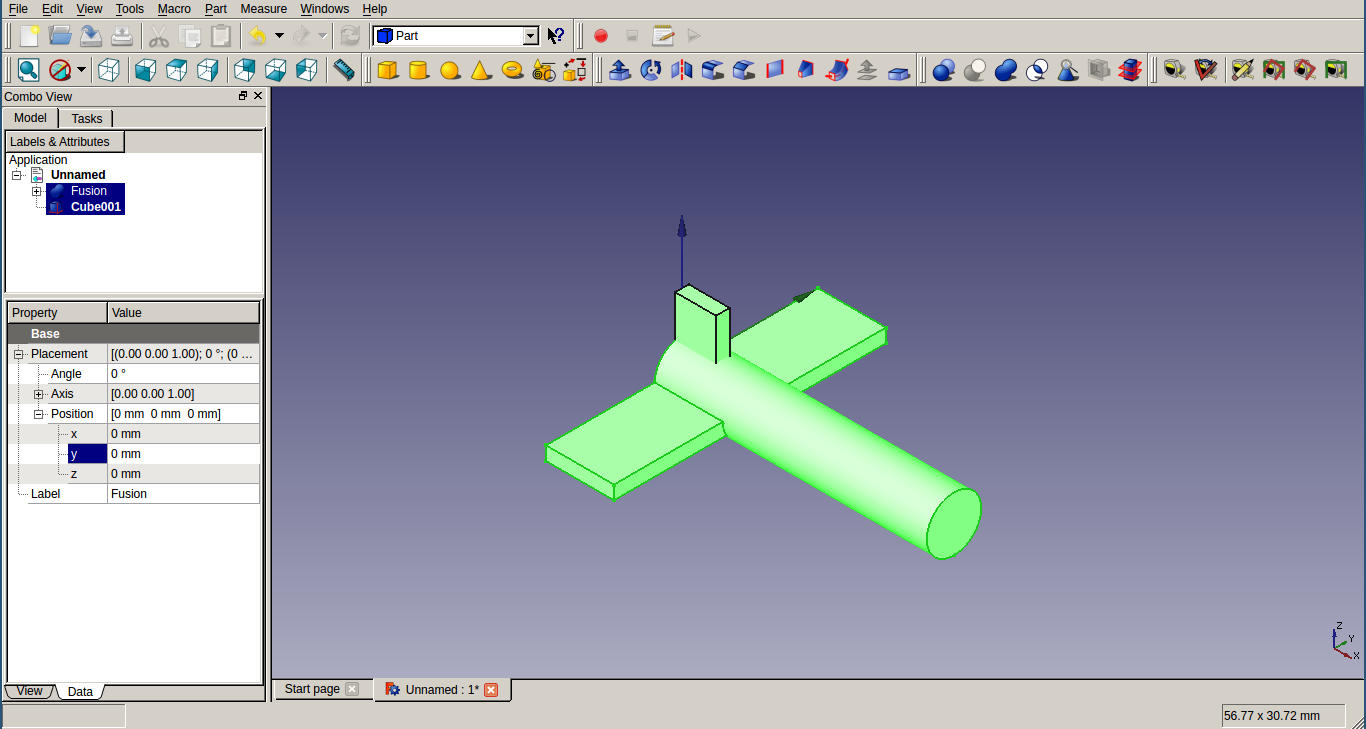The width and height of the screenshot is (1366, 729).
Task: Create a new document
Action: point(29,36)
